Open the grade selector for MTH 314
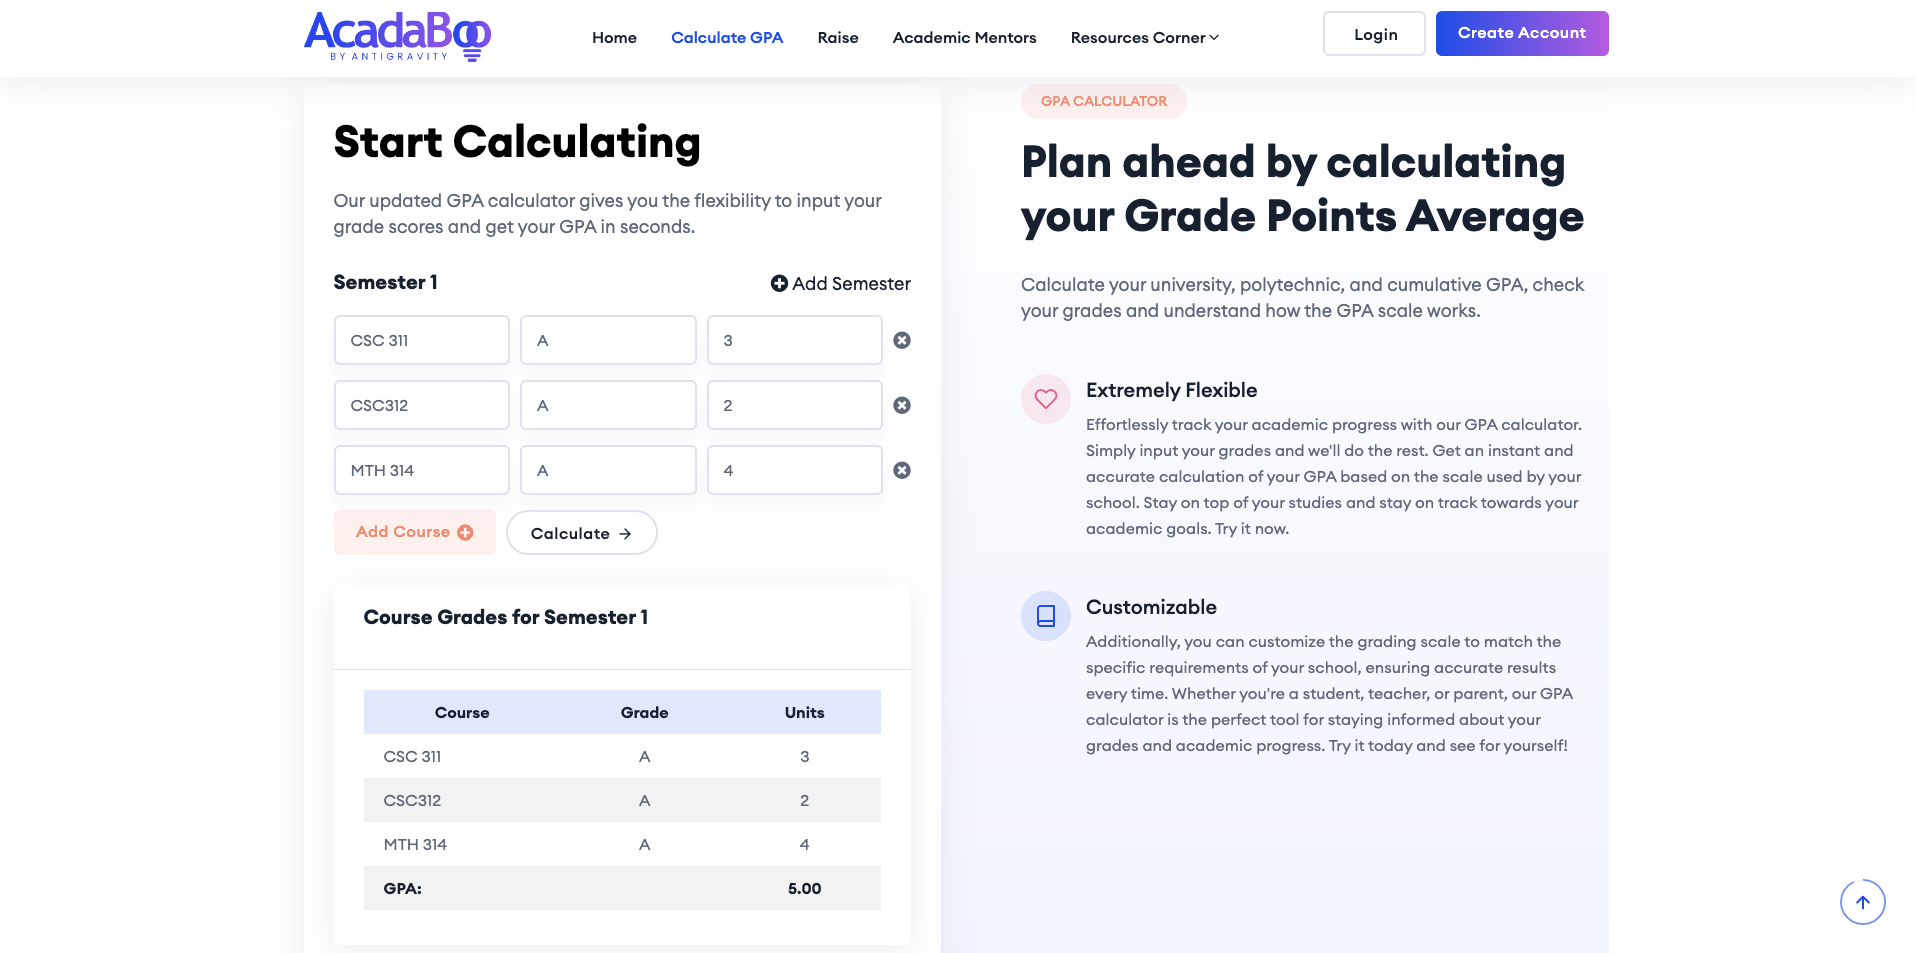Screen dimensions: 1916x953 (x=607, y=470)
